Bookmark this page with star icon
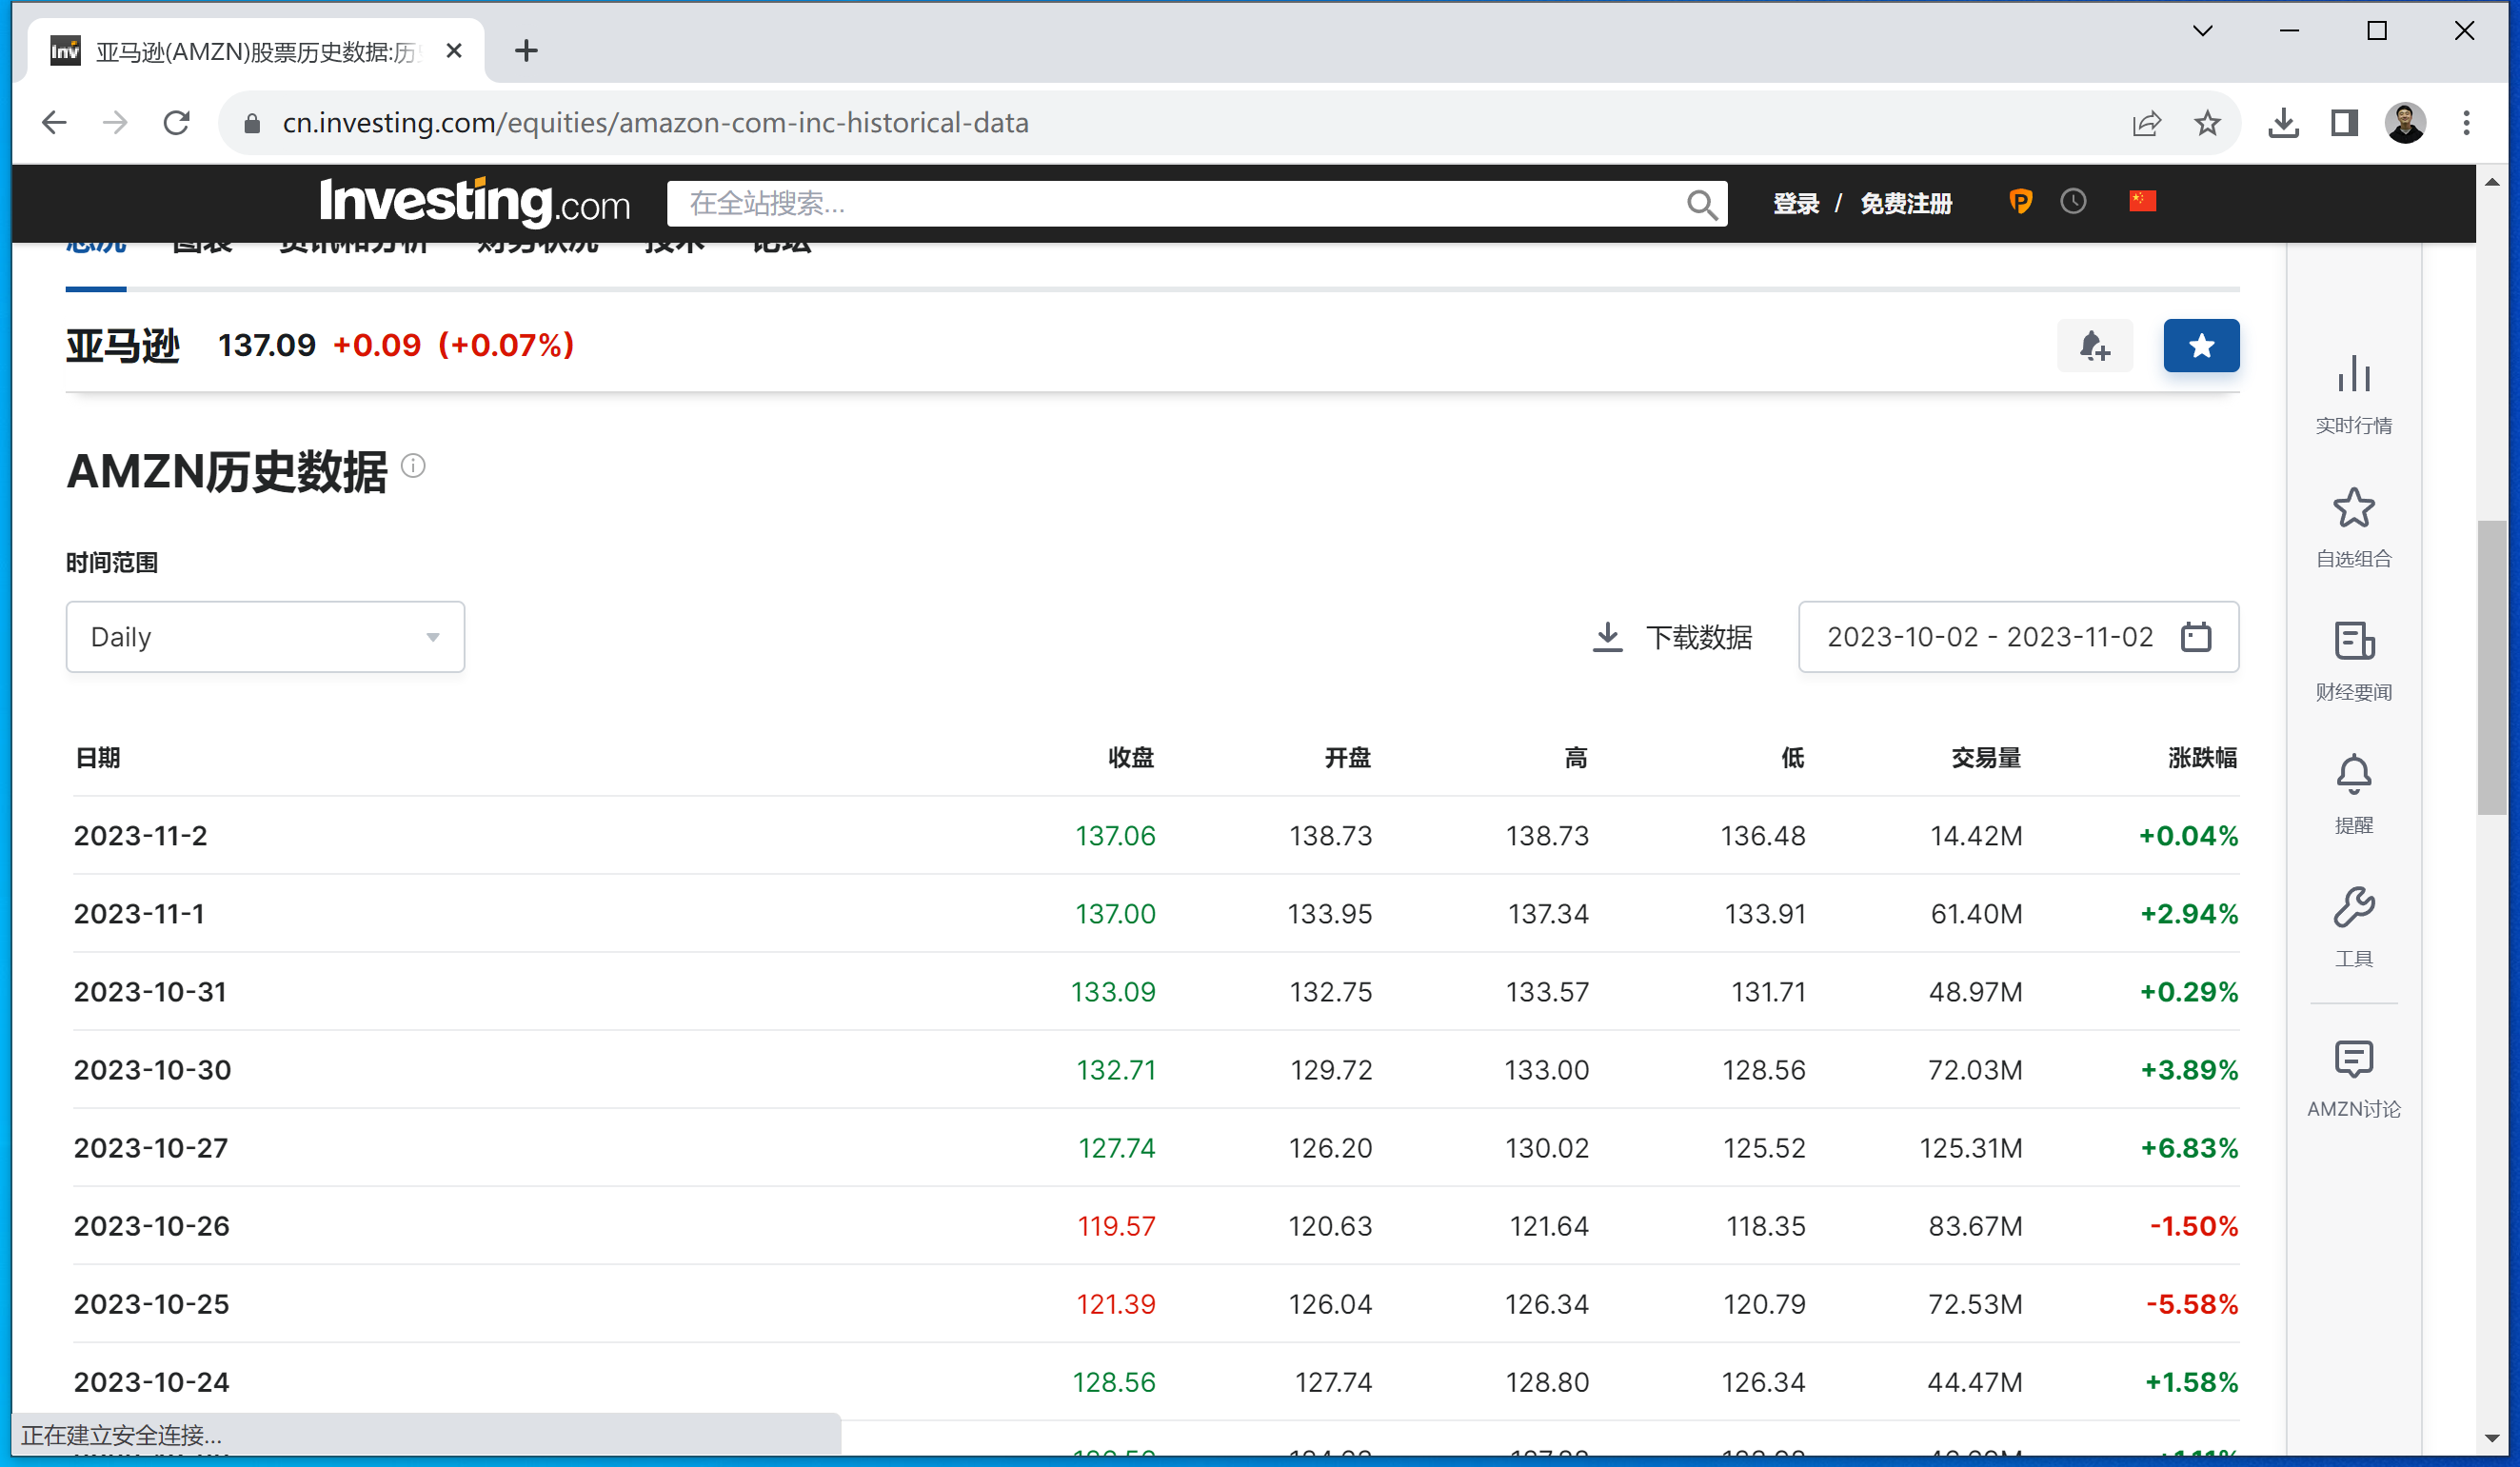The height and width of the screenshot is (1467, 2520). pyautogui.click(x=2207, y=123)
